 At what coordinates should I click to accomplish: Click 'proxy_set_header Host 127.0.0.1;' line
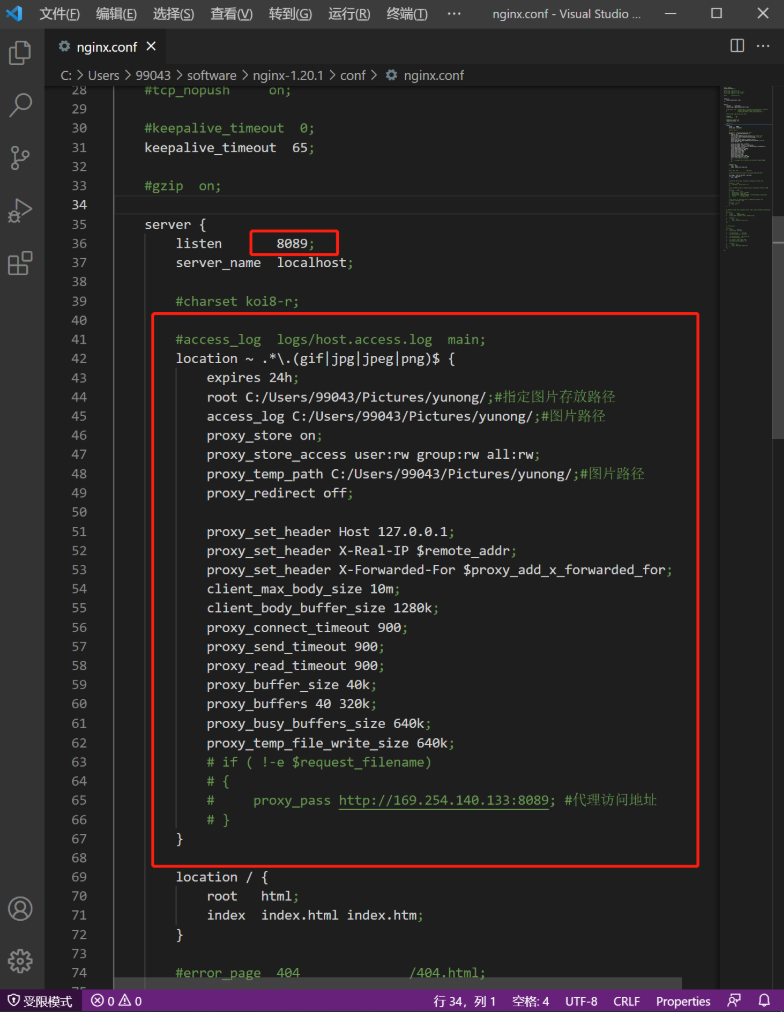330,532
